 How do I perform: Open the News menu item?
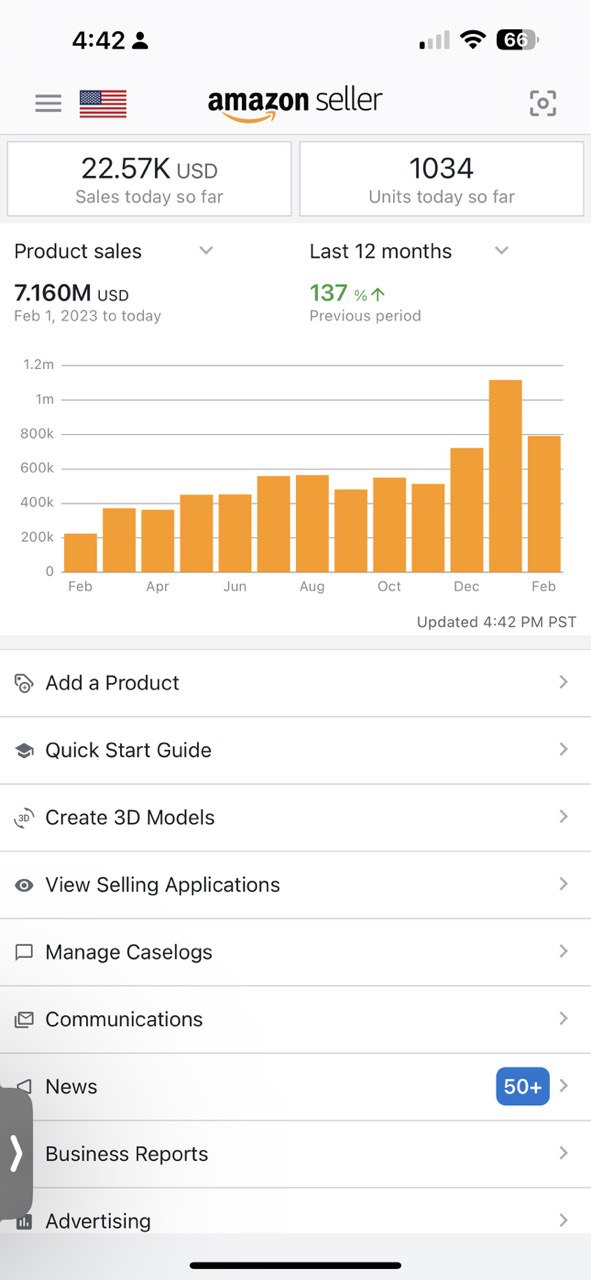click(295, 1087)
